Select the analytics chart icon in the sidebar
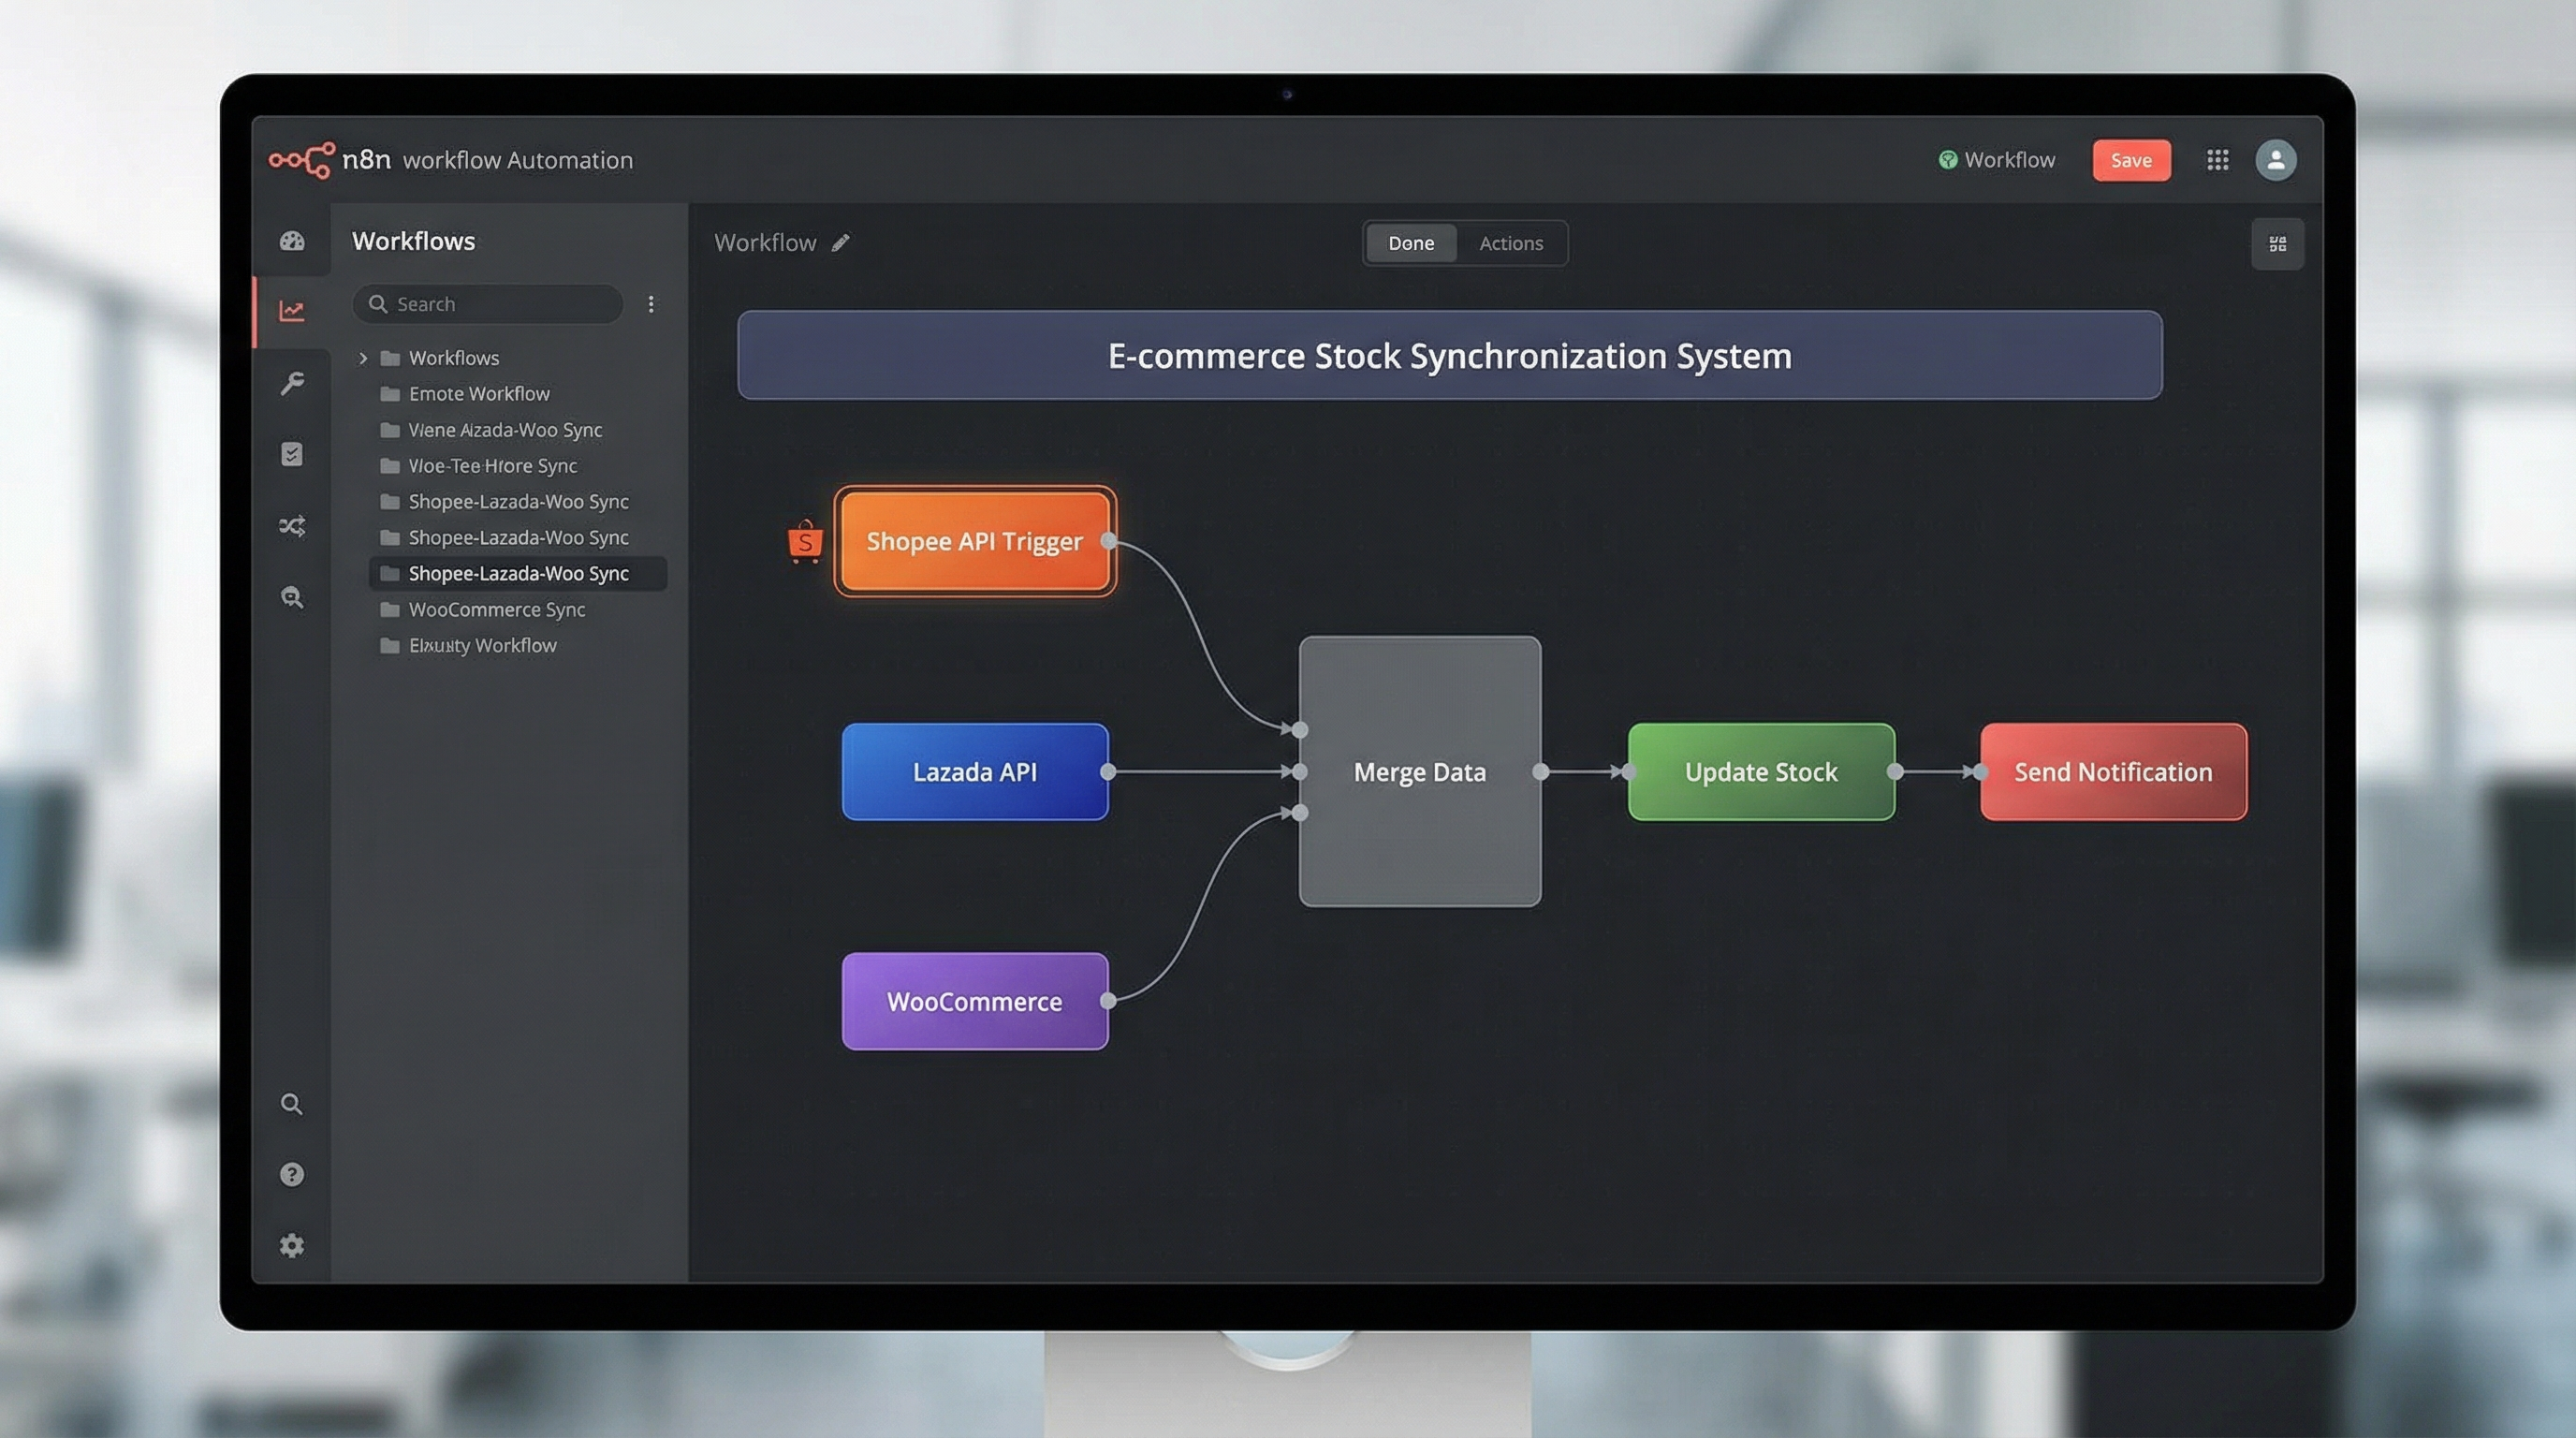The image size is (2576, 1438). (x=291, y=310)
